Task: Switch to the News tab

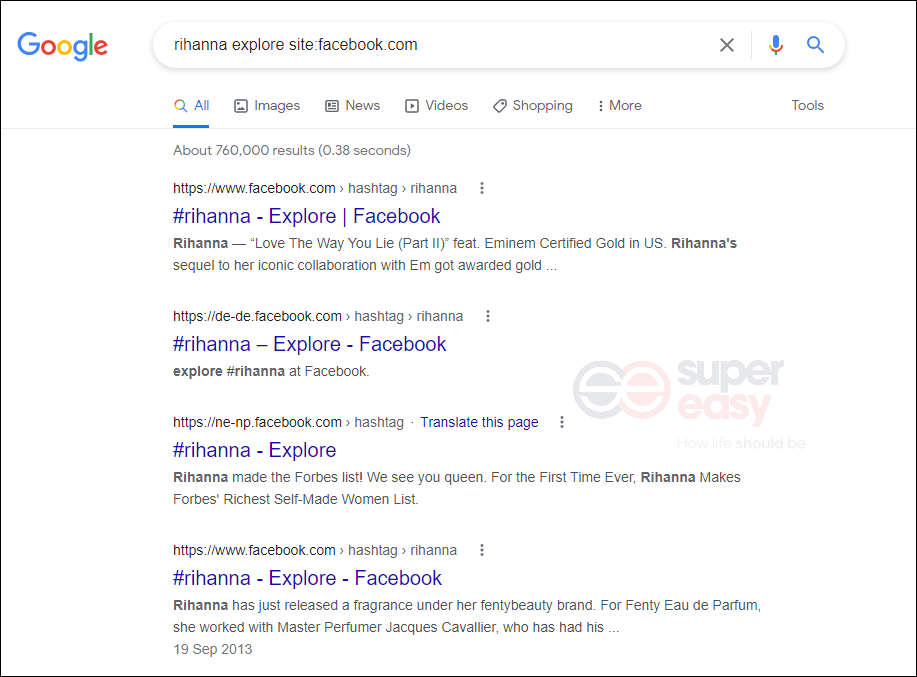Action: pos(352,106)
